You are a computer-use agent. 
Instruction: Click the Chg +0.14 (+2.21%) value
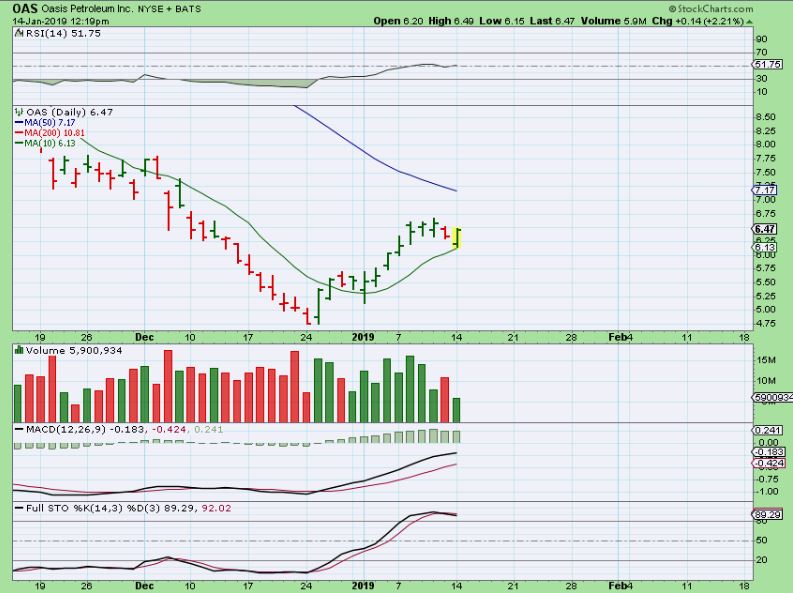point(697,21)
